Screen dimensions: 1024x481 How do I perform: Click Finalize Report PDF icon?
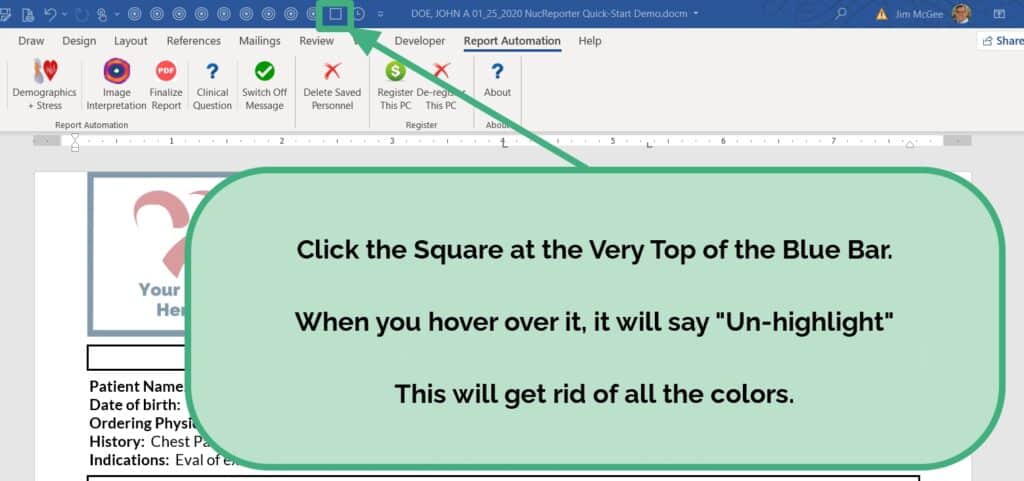(166, 83)
